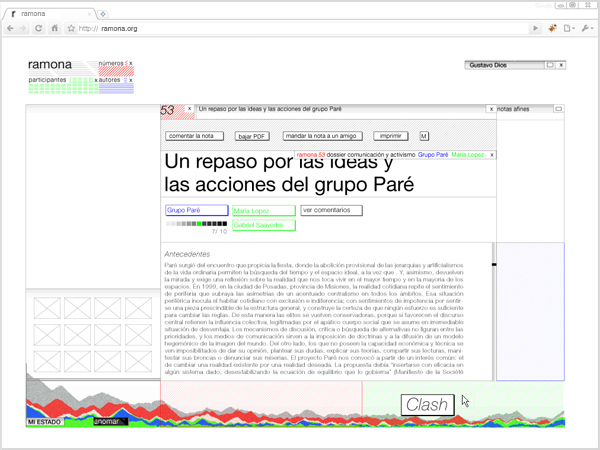Open the first placeholder thumbnail in bottom row
This screenshot has width=600, height=450.
(47, 362)
